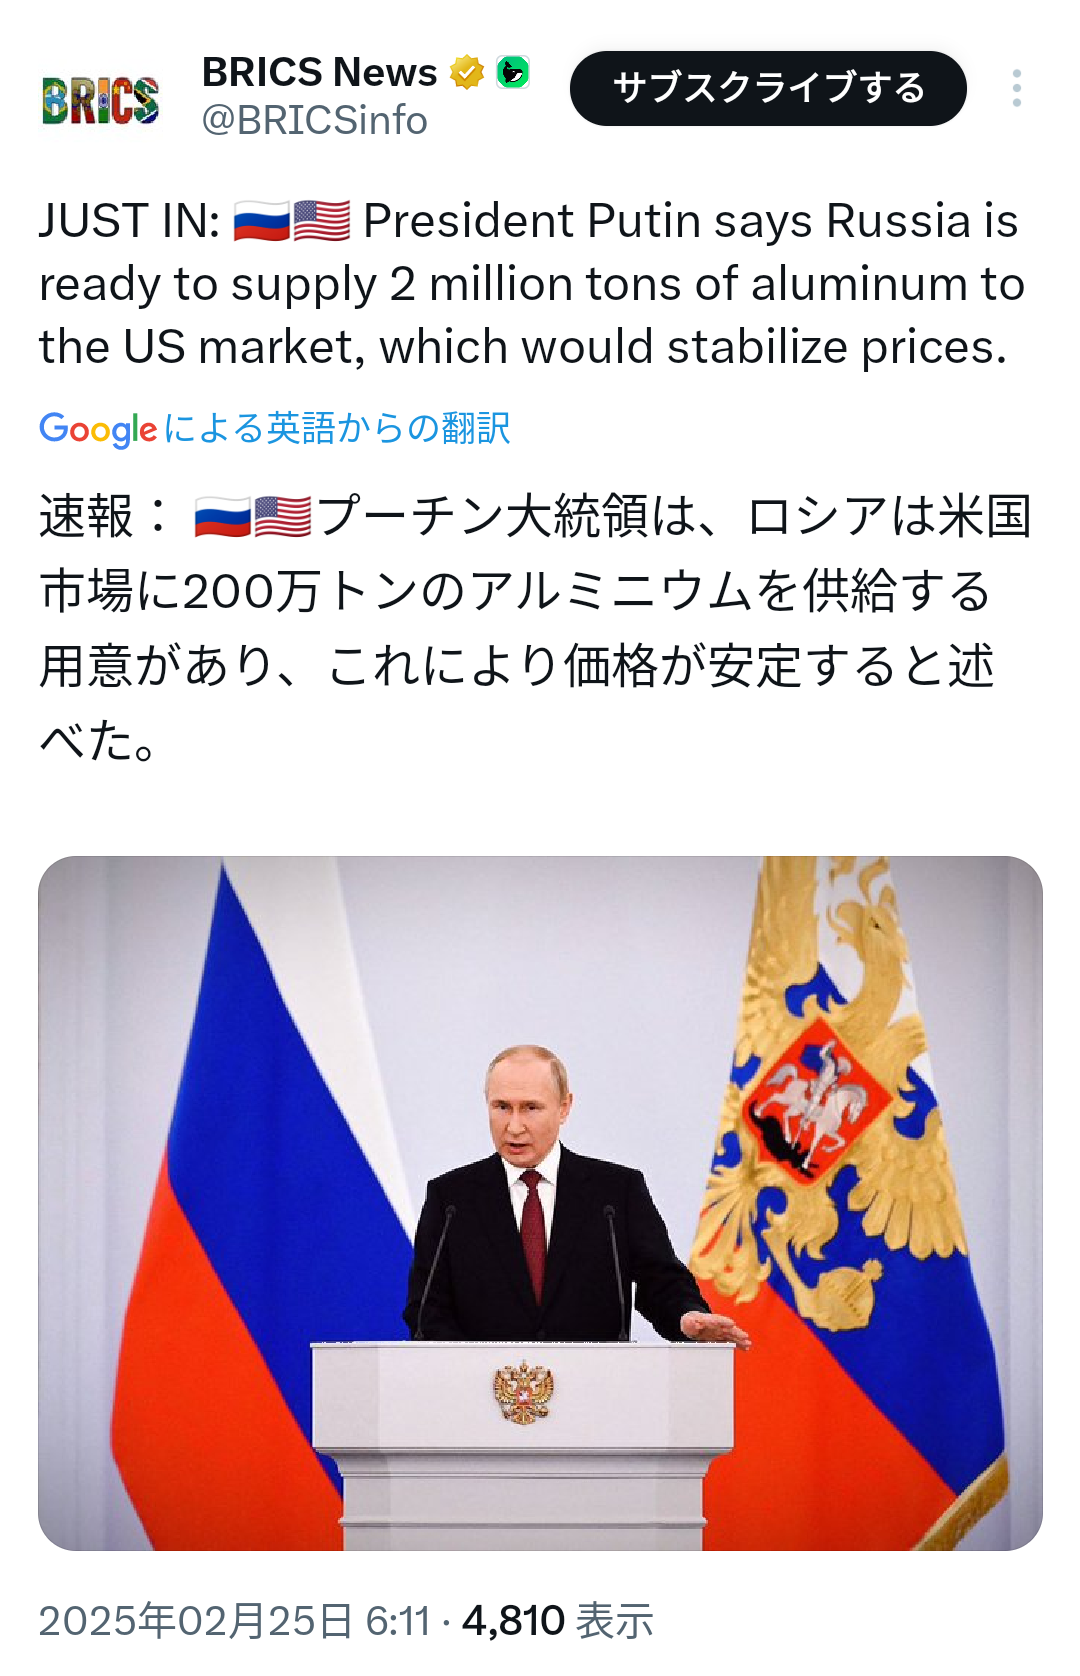The height and width of the screenshot is (1676, 1080).
Task: Click the Russian flag emoji after 速報
Action: 223,518
